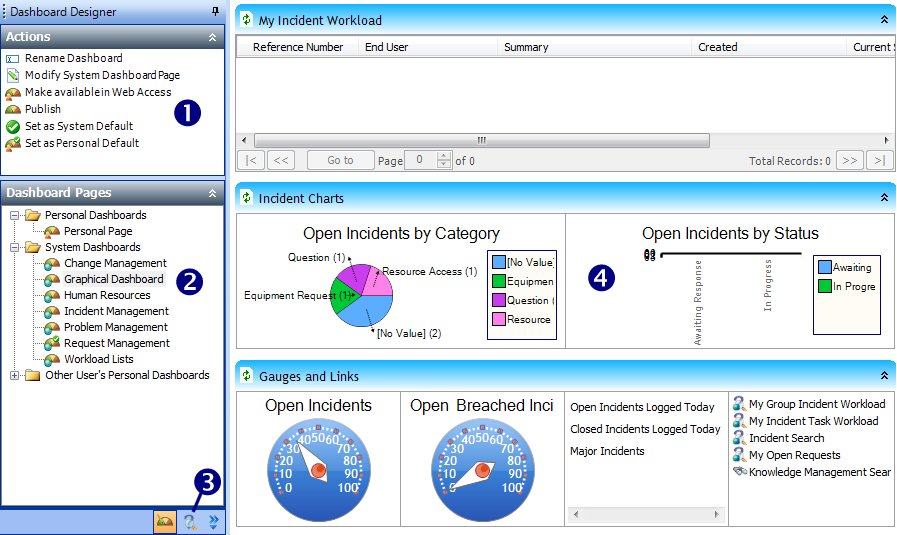Click the Go to page button
Screen dimensions: 897x535
click(340, 160)
